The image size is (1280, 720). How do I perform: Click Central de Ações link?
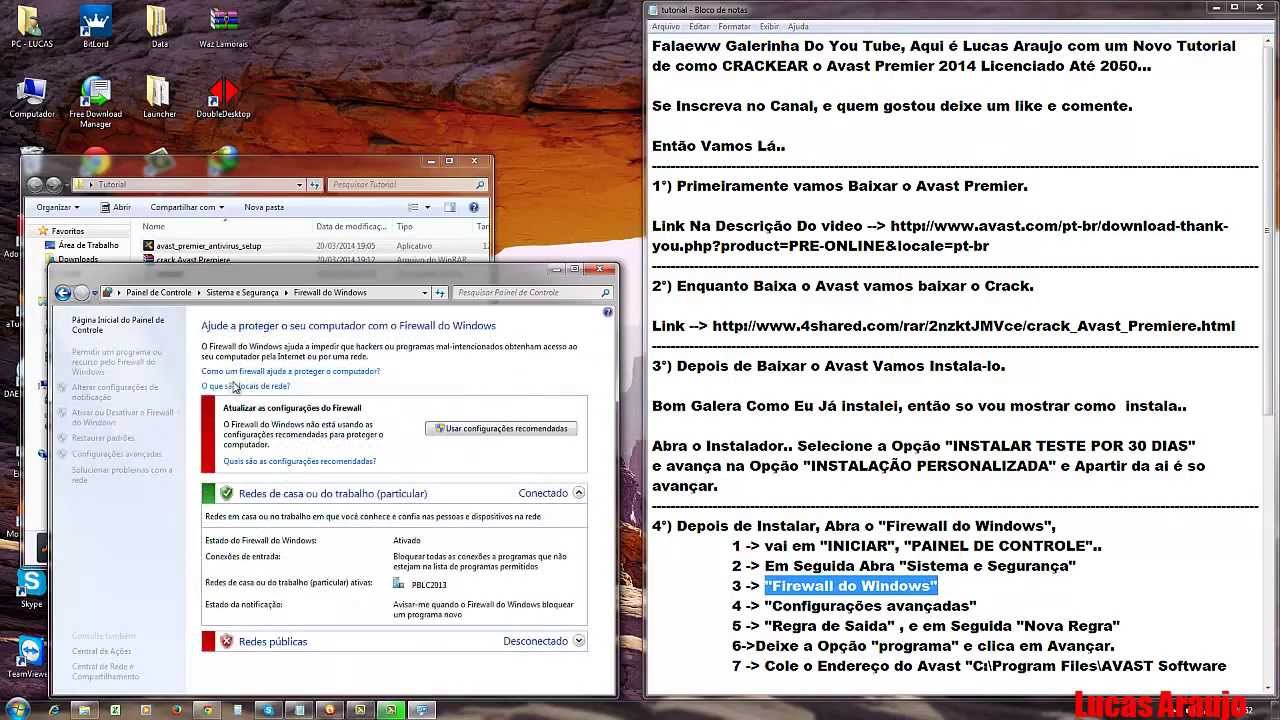click(x=102, y=651)
